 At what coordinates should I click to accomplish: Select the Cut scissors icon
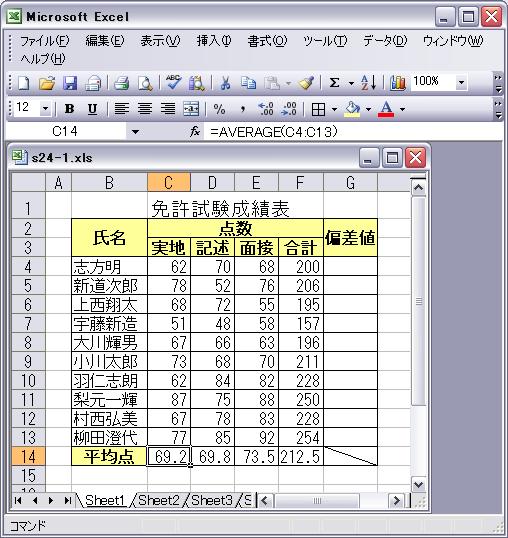225,83
